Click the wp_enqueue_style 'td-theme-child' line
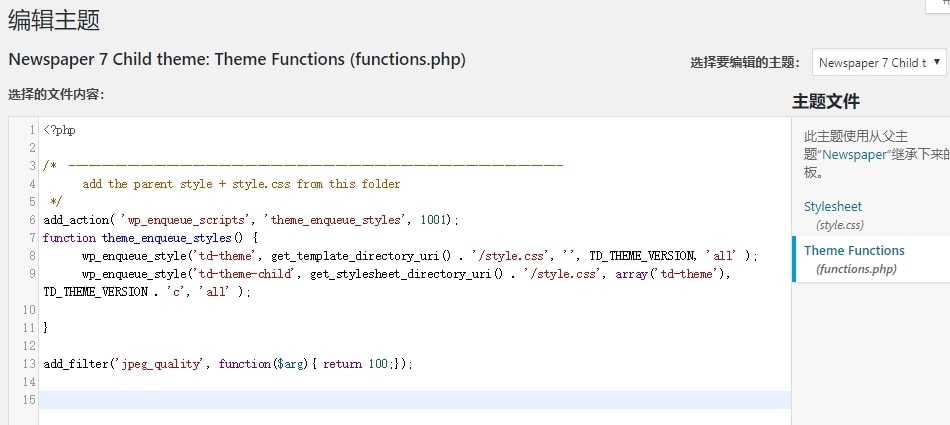Screen dimensions: 950x425 point(400,274)
